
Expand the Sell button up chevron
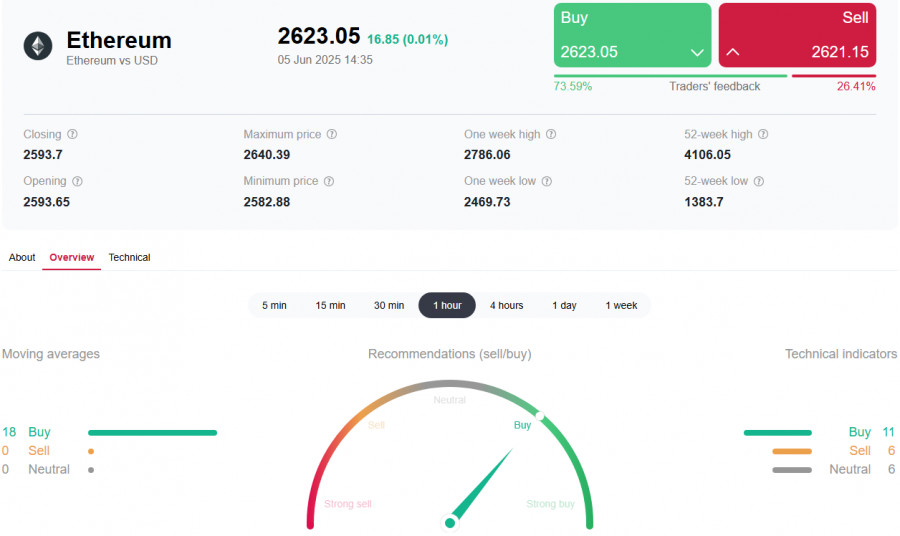pos(733,52)
